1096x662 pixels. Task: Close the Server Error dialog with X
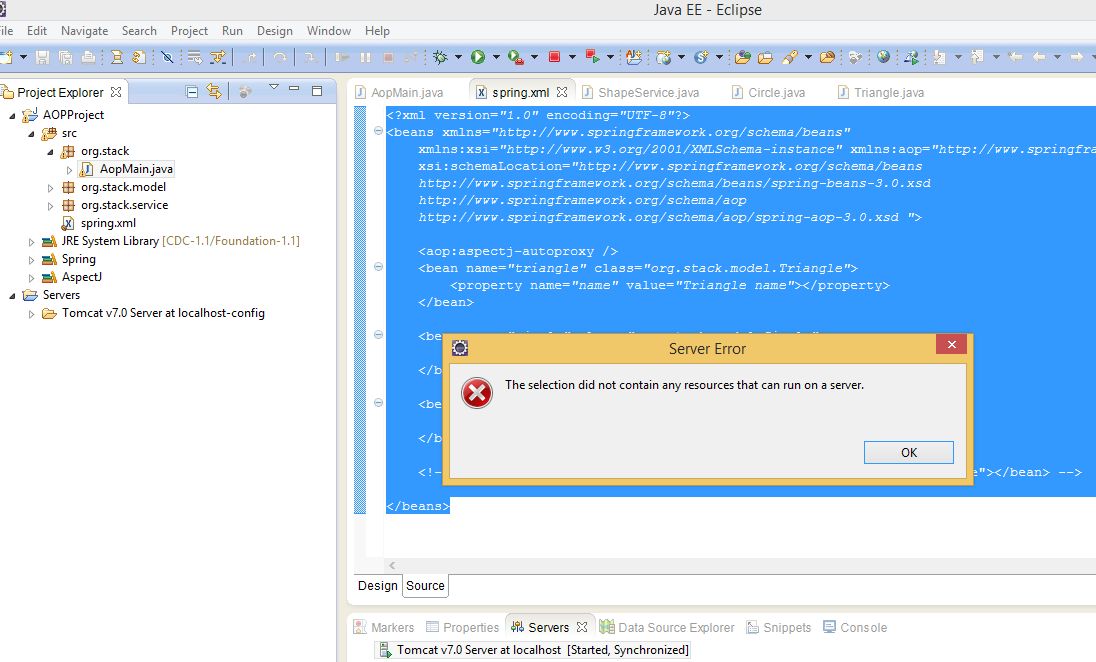pyautogui.click(x=951, y=345)
